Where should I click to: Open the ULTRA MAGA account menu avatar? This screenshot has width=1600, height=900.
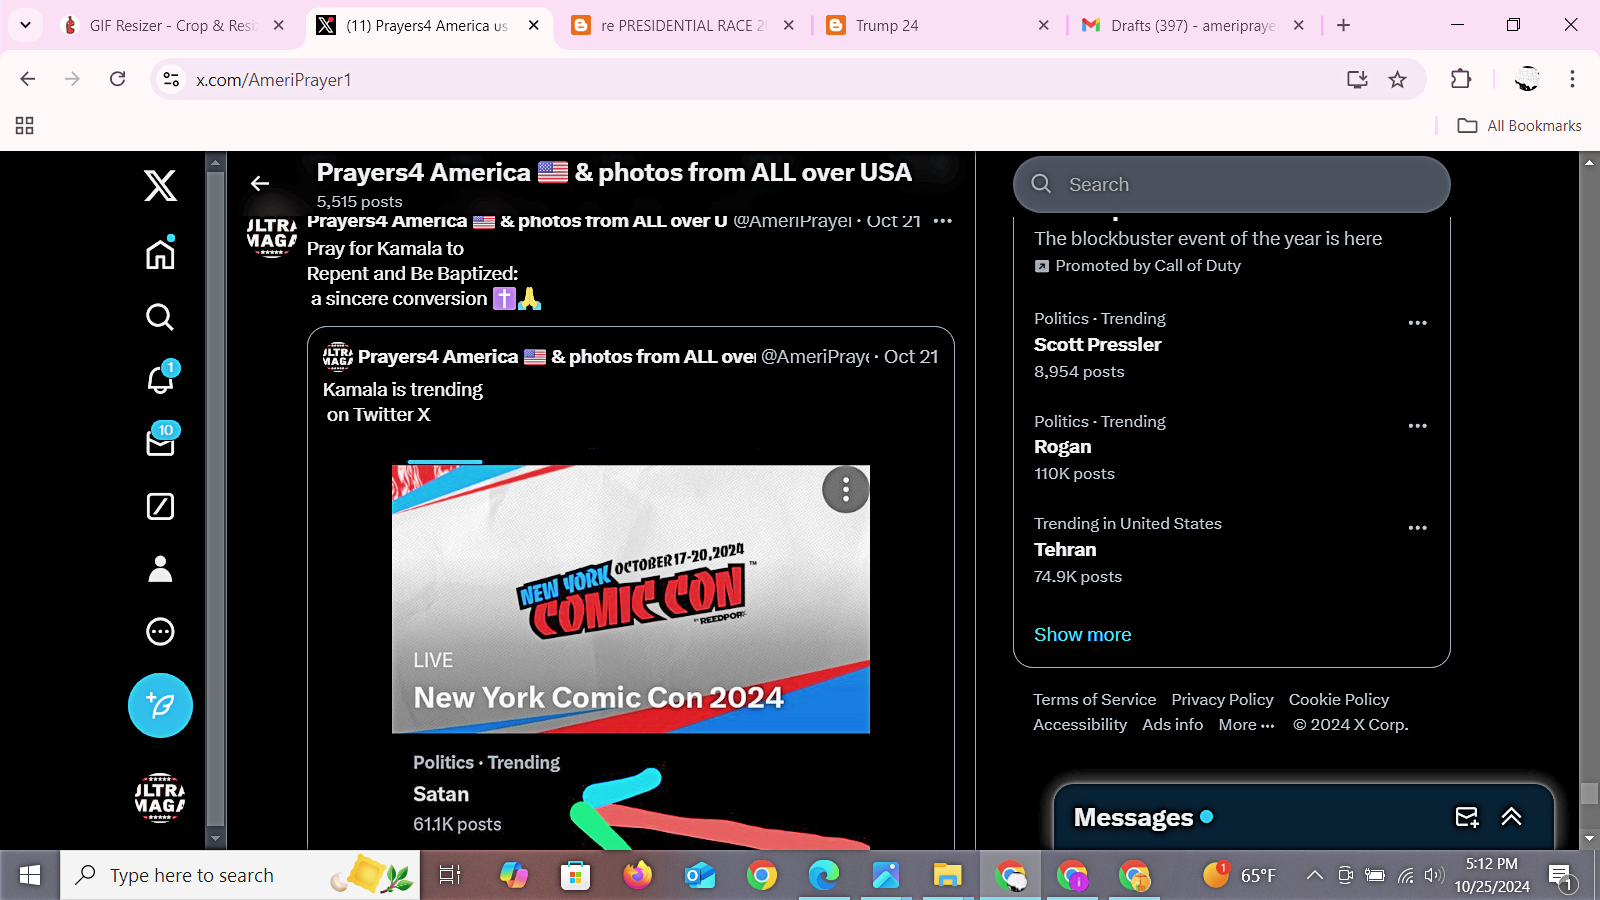[x=160, y=798]
